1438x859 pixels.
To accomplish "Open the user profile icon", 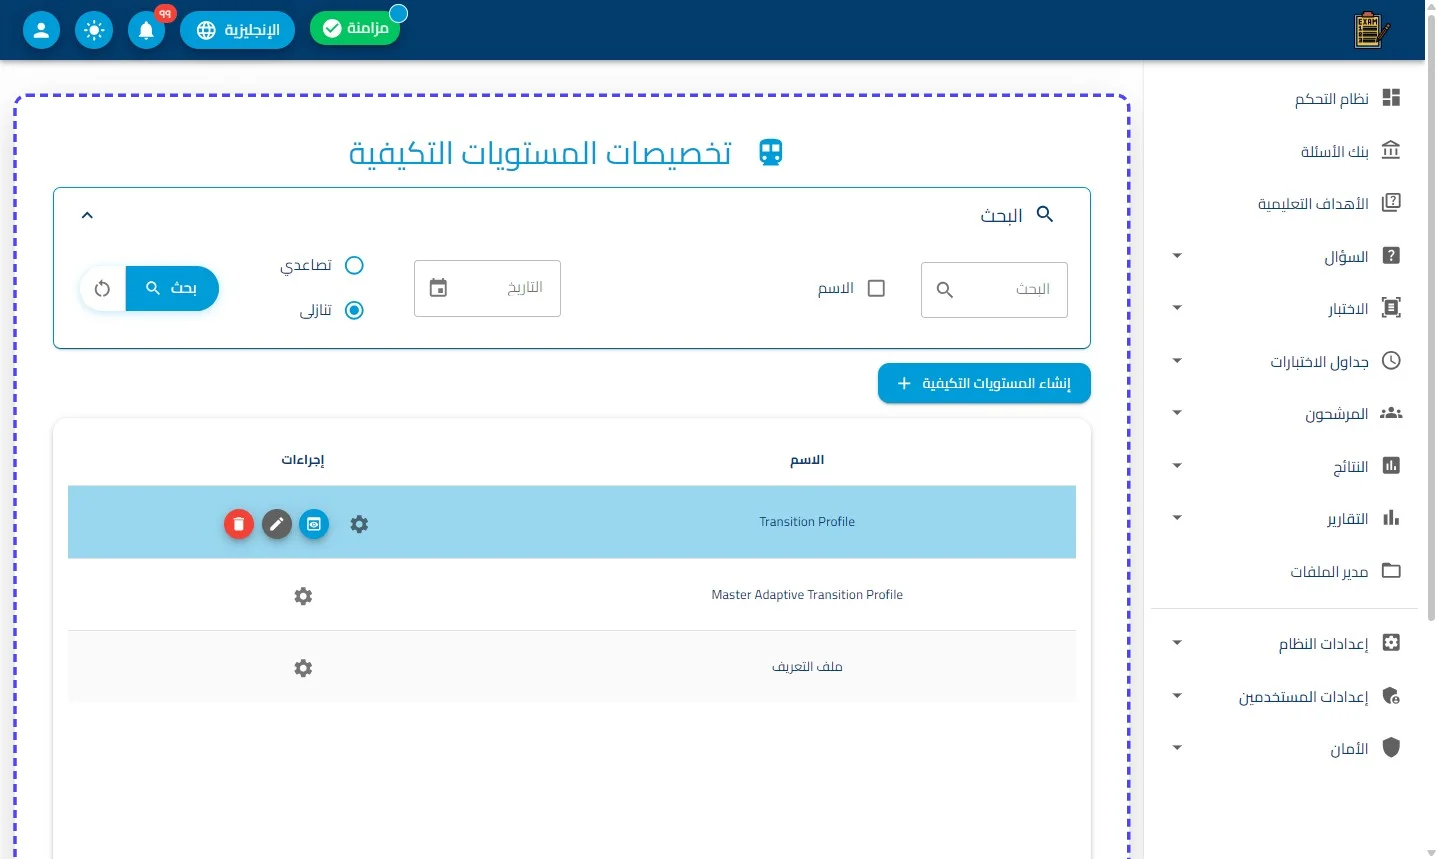I will pyautogui.click(x=41, y=30).
